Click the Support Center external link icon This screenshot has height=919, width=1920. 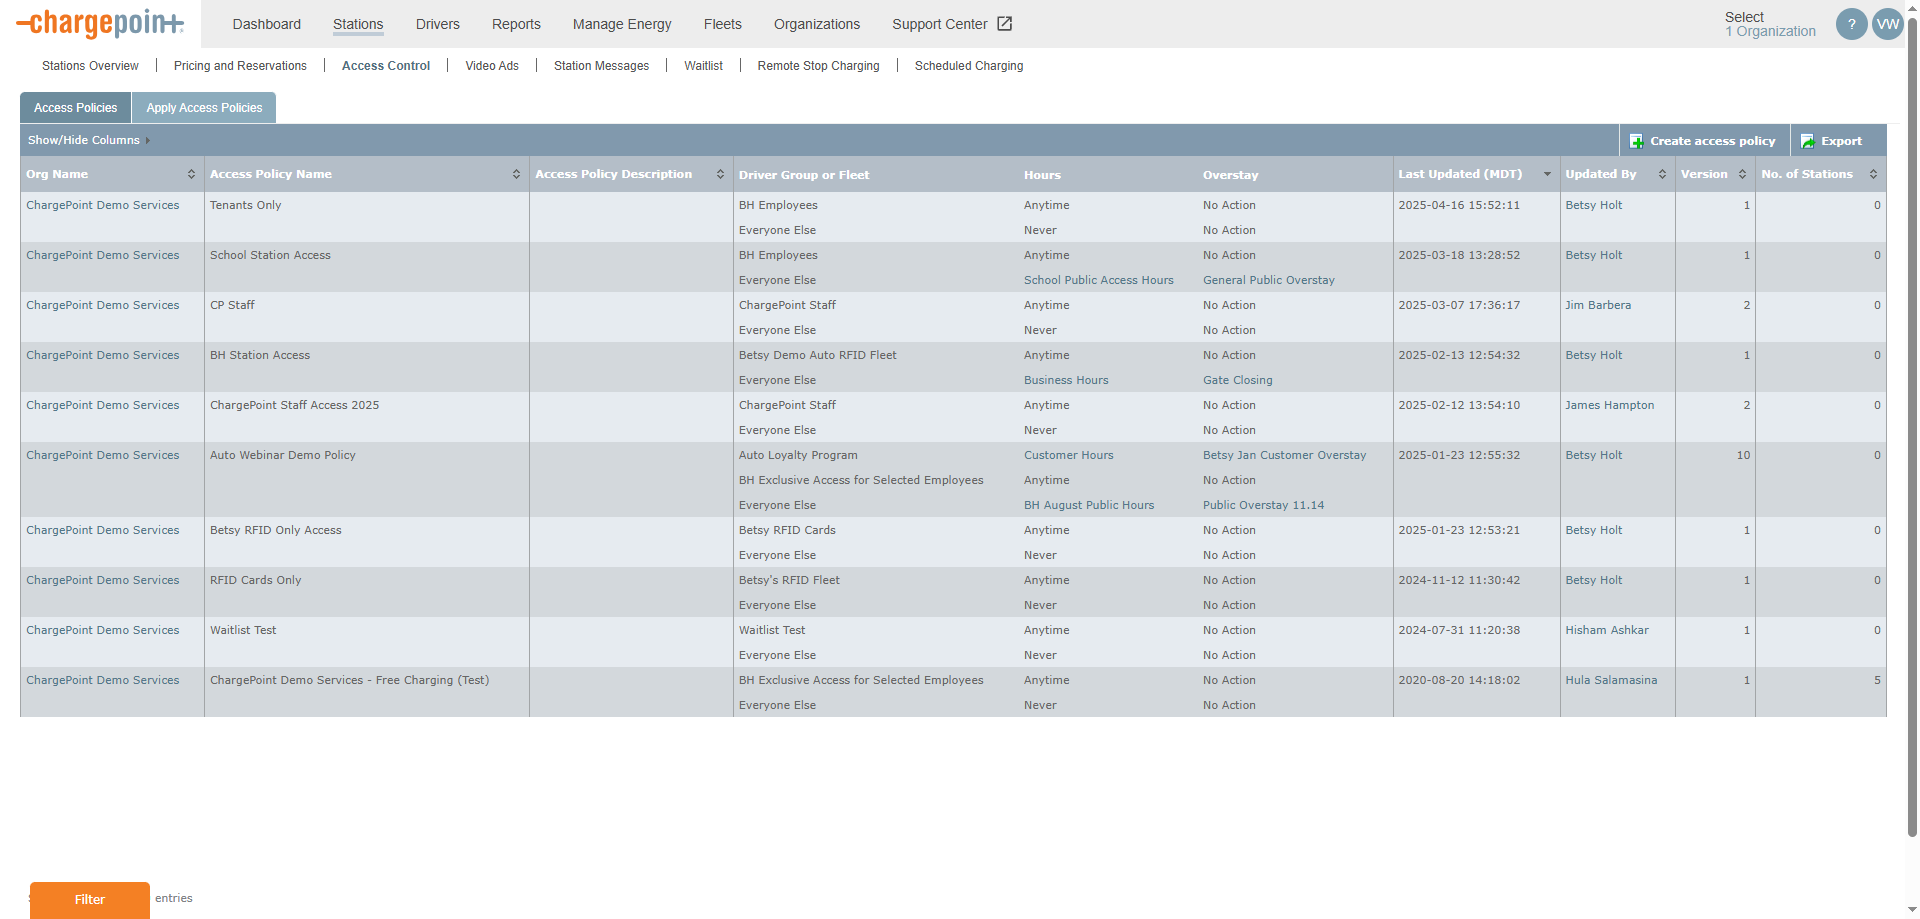1005,24
